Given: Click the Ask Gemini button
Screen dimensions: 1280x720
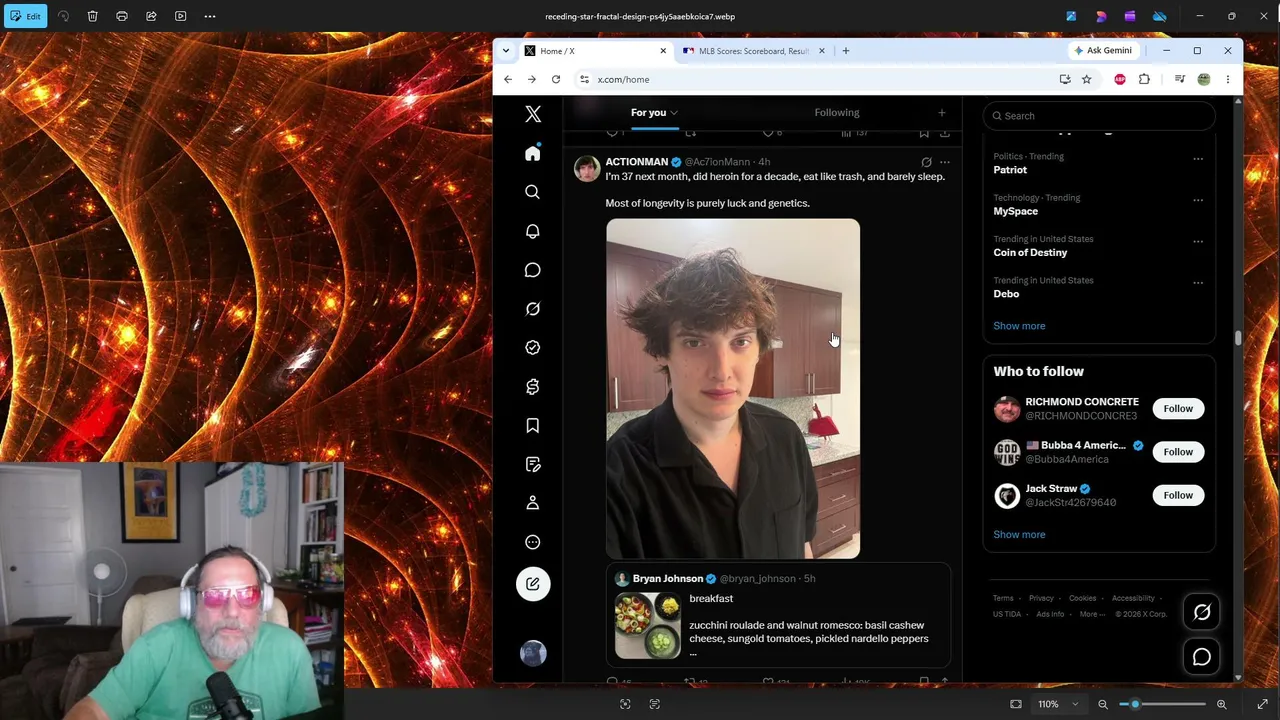Looking at the screenshot, I should tap(1103, 50).
